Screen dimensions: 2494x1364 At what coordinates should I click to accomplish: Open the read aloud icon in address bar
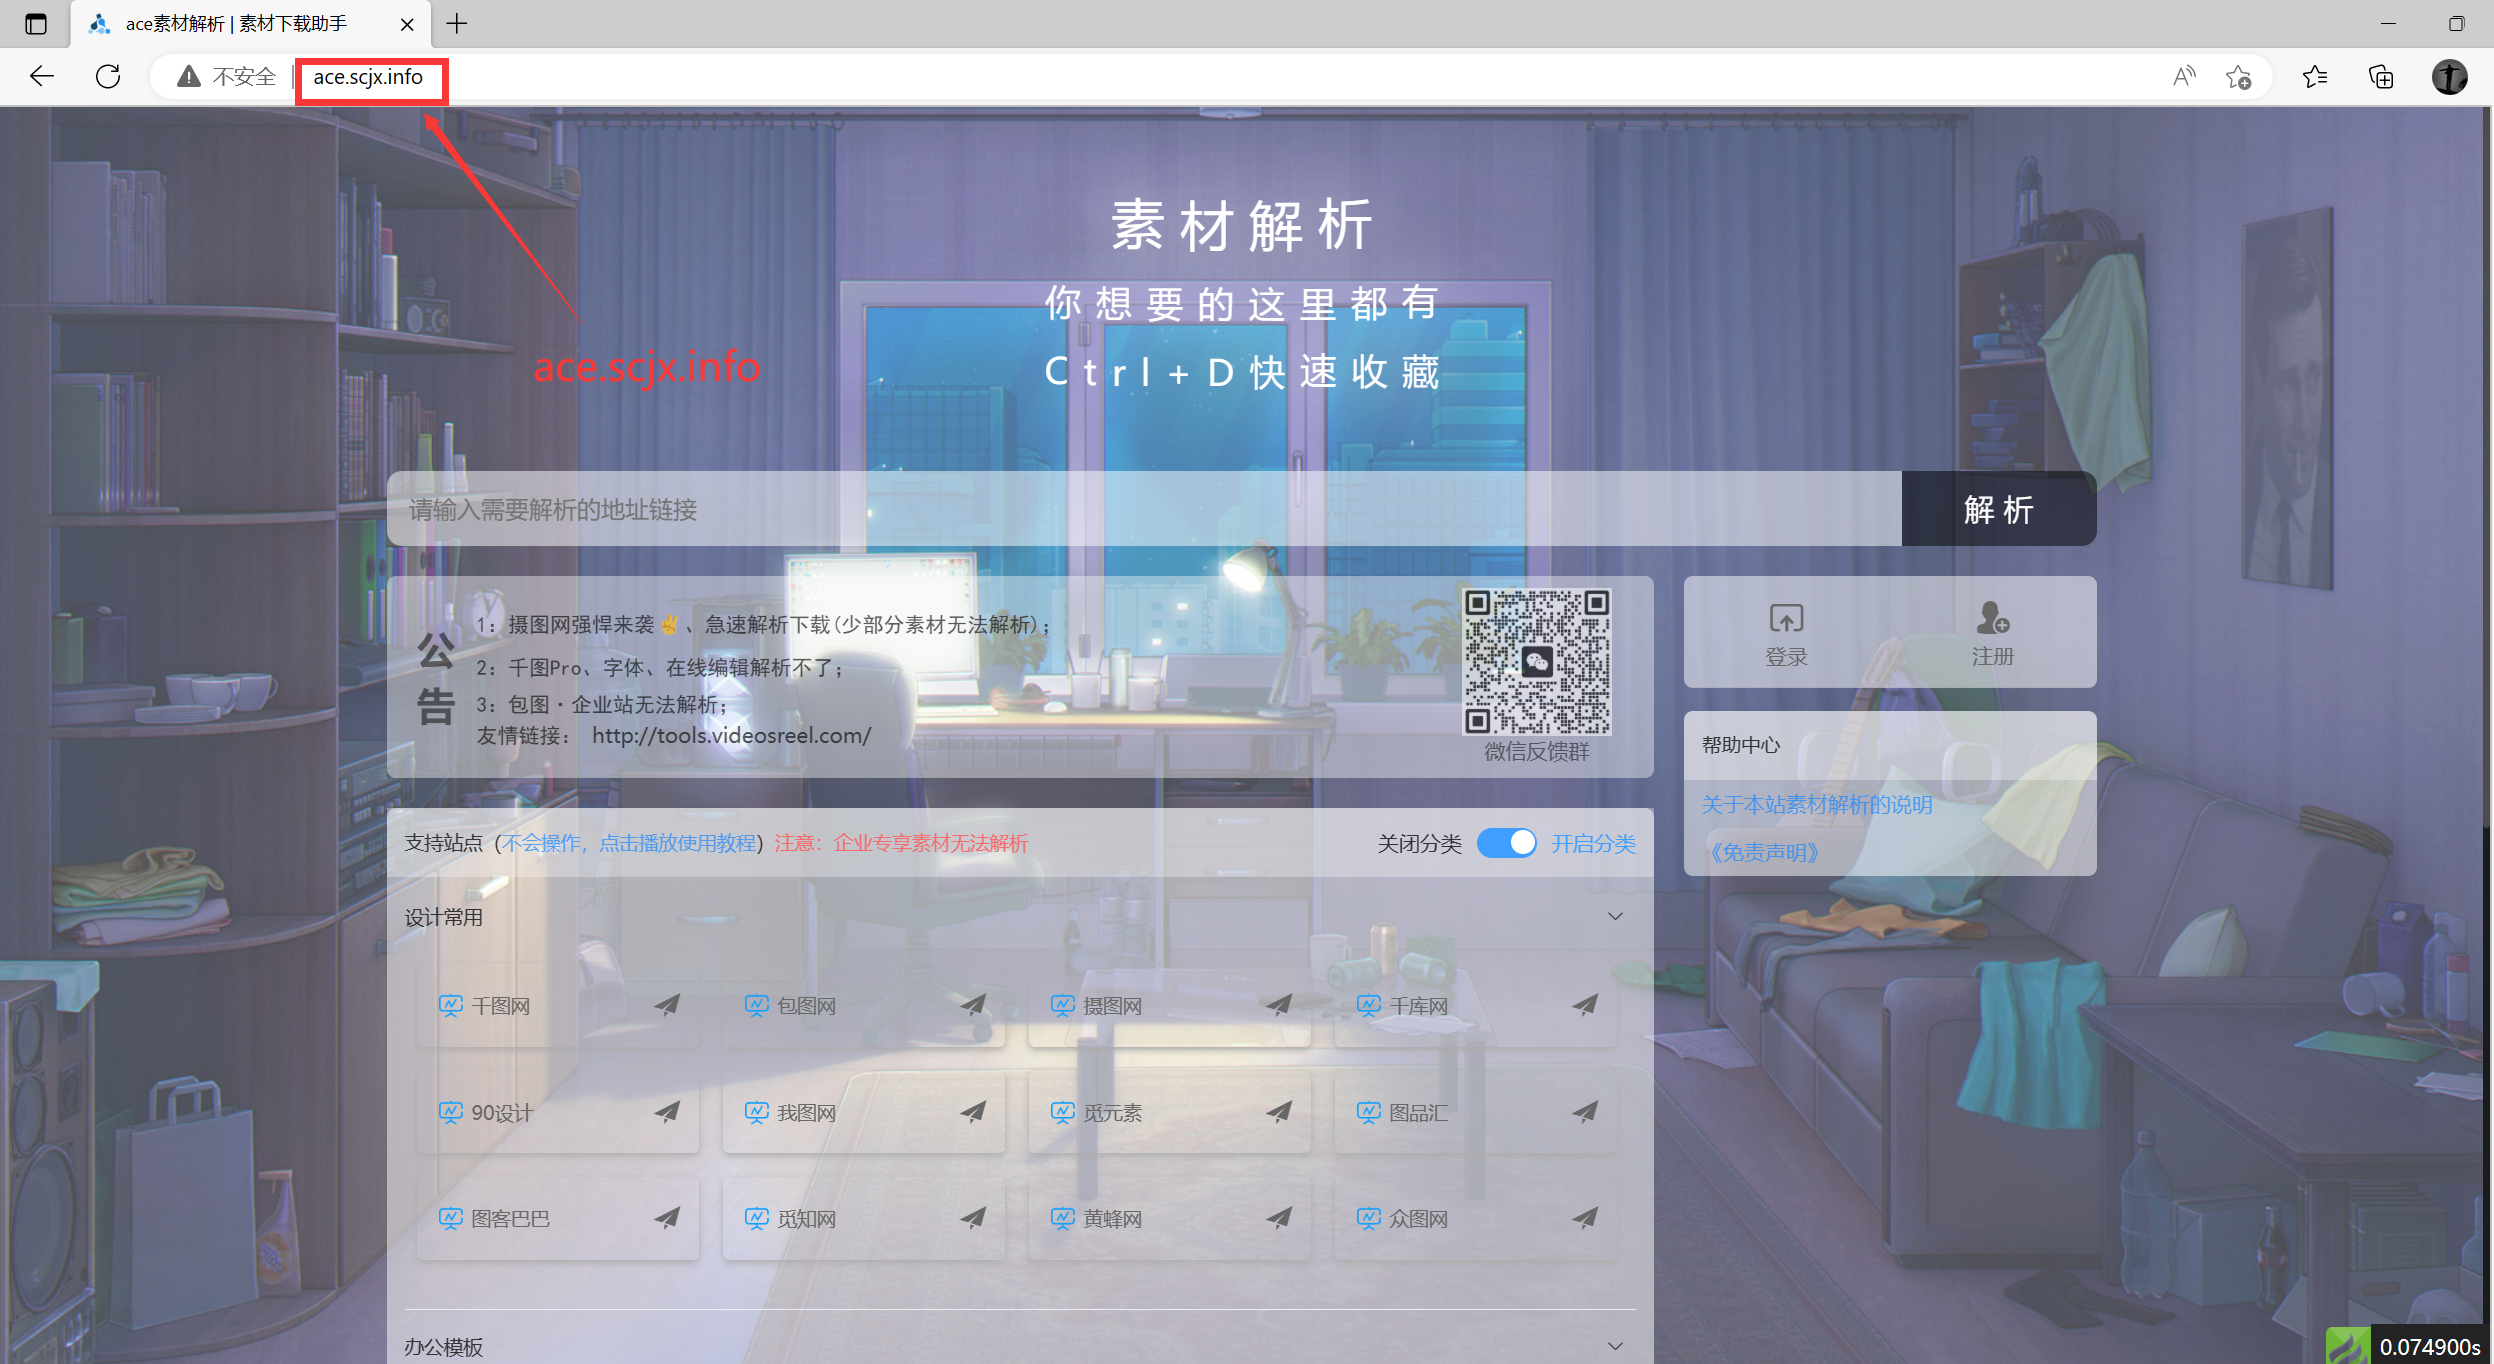pos(2184,76)
